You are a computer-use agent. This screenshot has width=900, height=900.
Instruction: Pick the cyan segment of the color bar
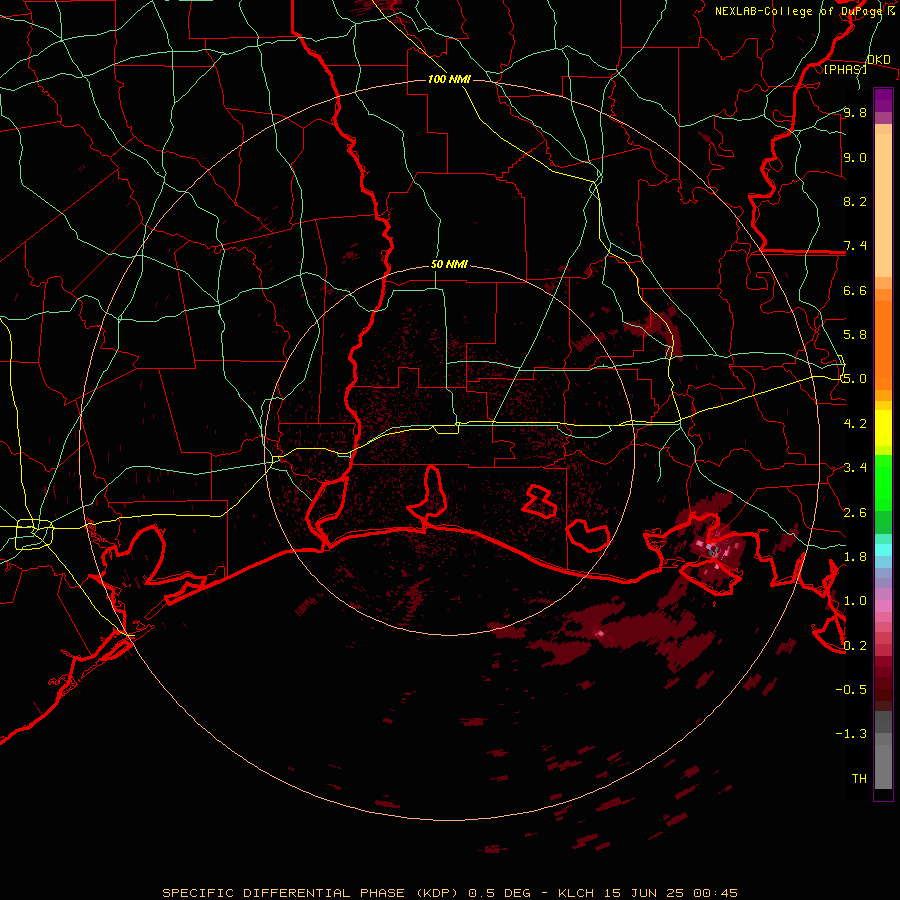tap(883, 550)
